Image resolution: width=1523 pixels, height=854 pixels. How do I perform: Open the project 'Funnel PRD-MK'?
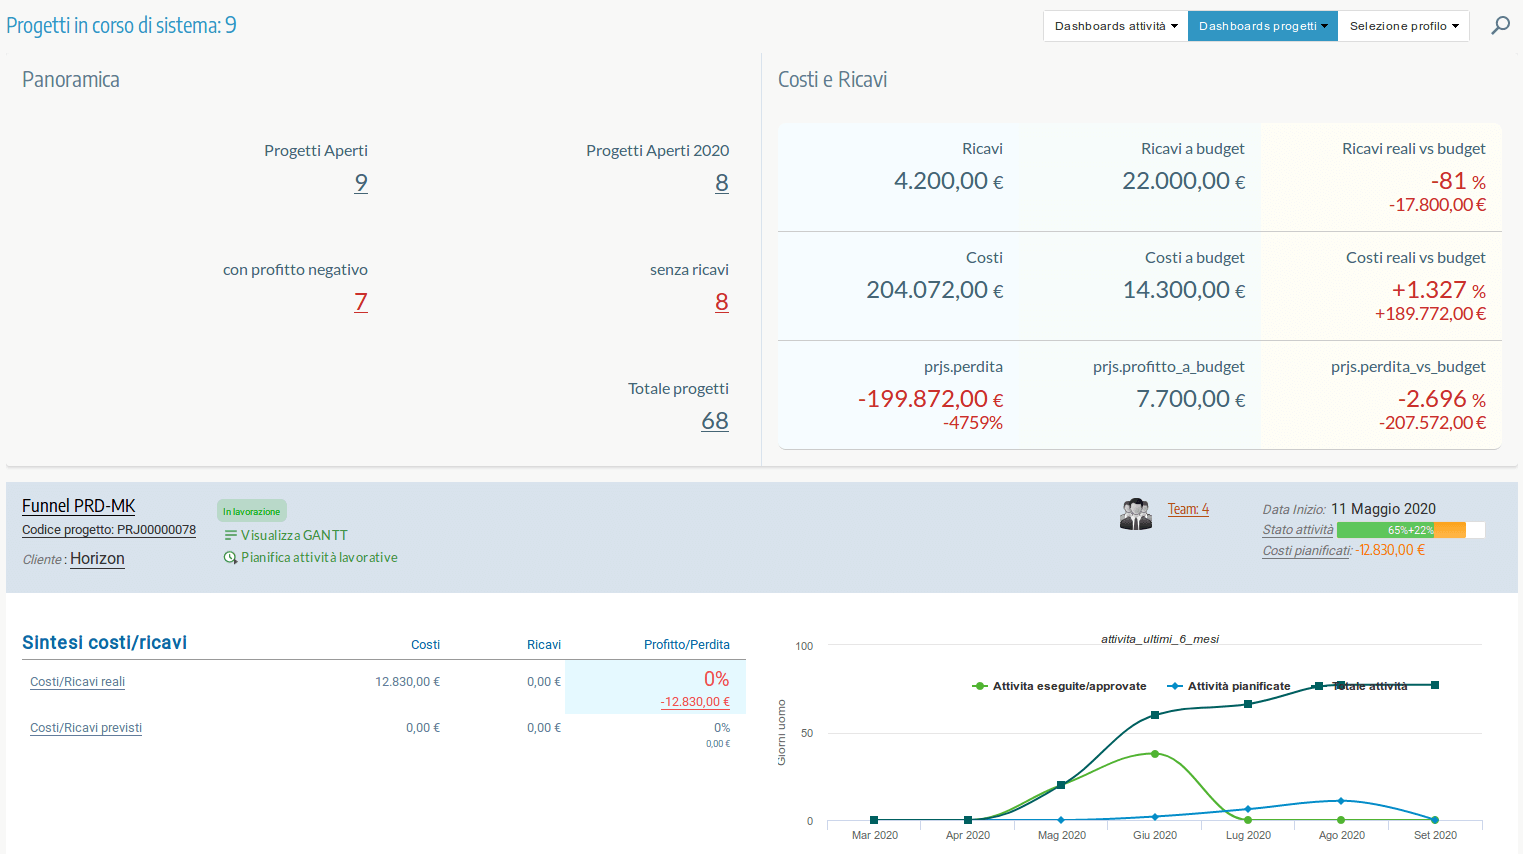point(78,506)
